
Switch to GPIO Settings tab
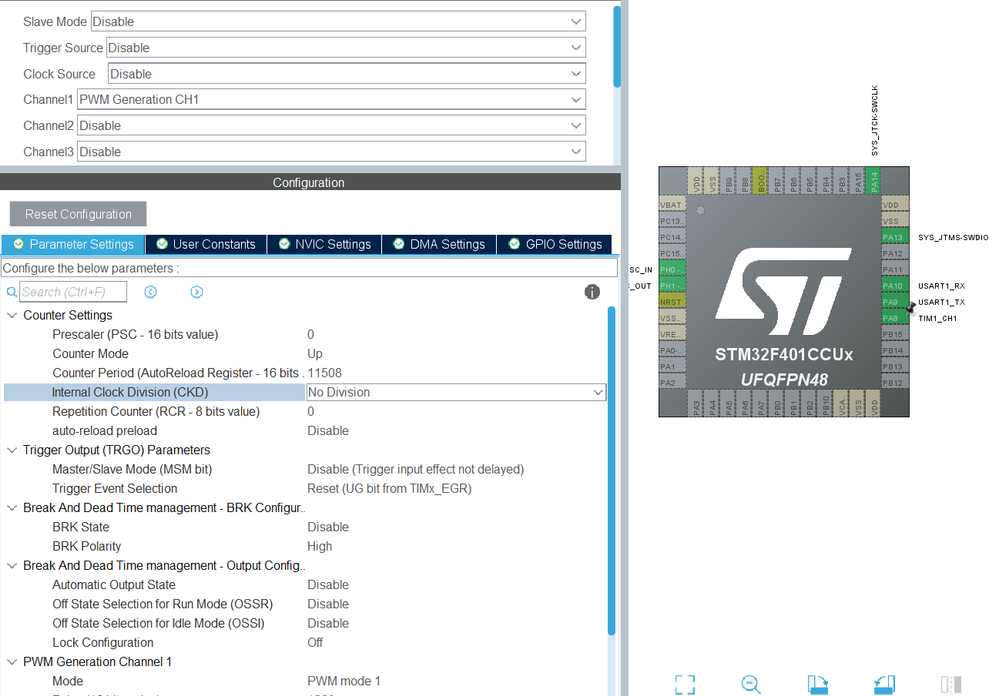point(554,244)
